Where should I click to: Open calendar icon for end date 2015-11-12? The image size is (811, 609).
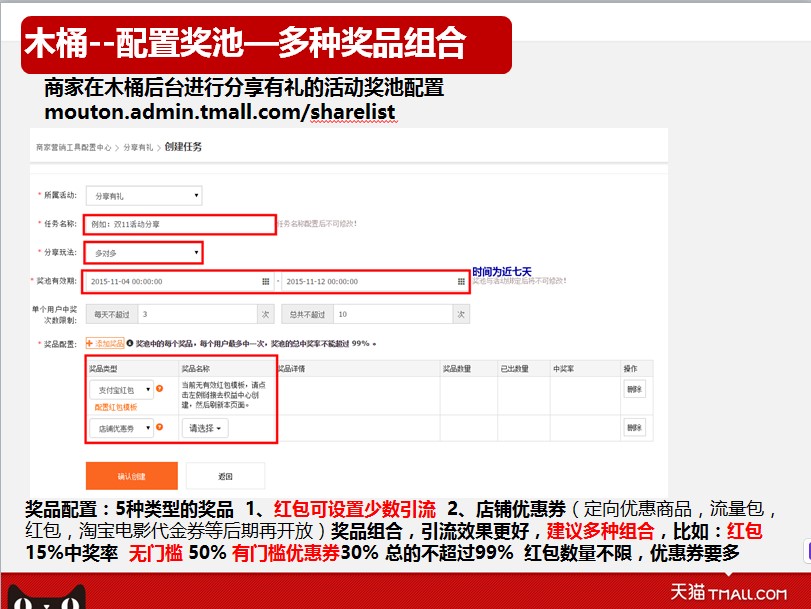point(461,281)
